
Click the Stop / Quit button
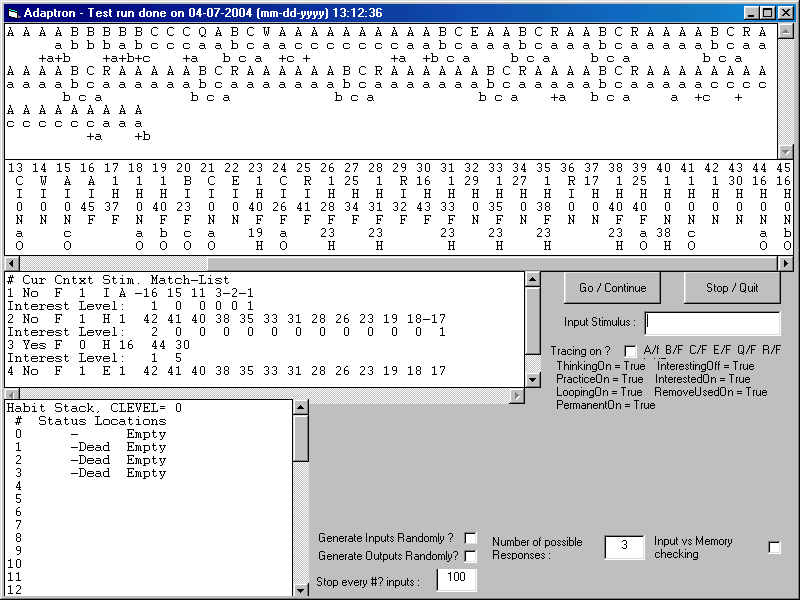[x=732, y=288]
